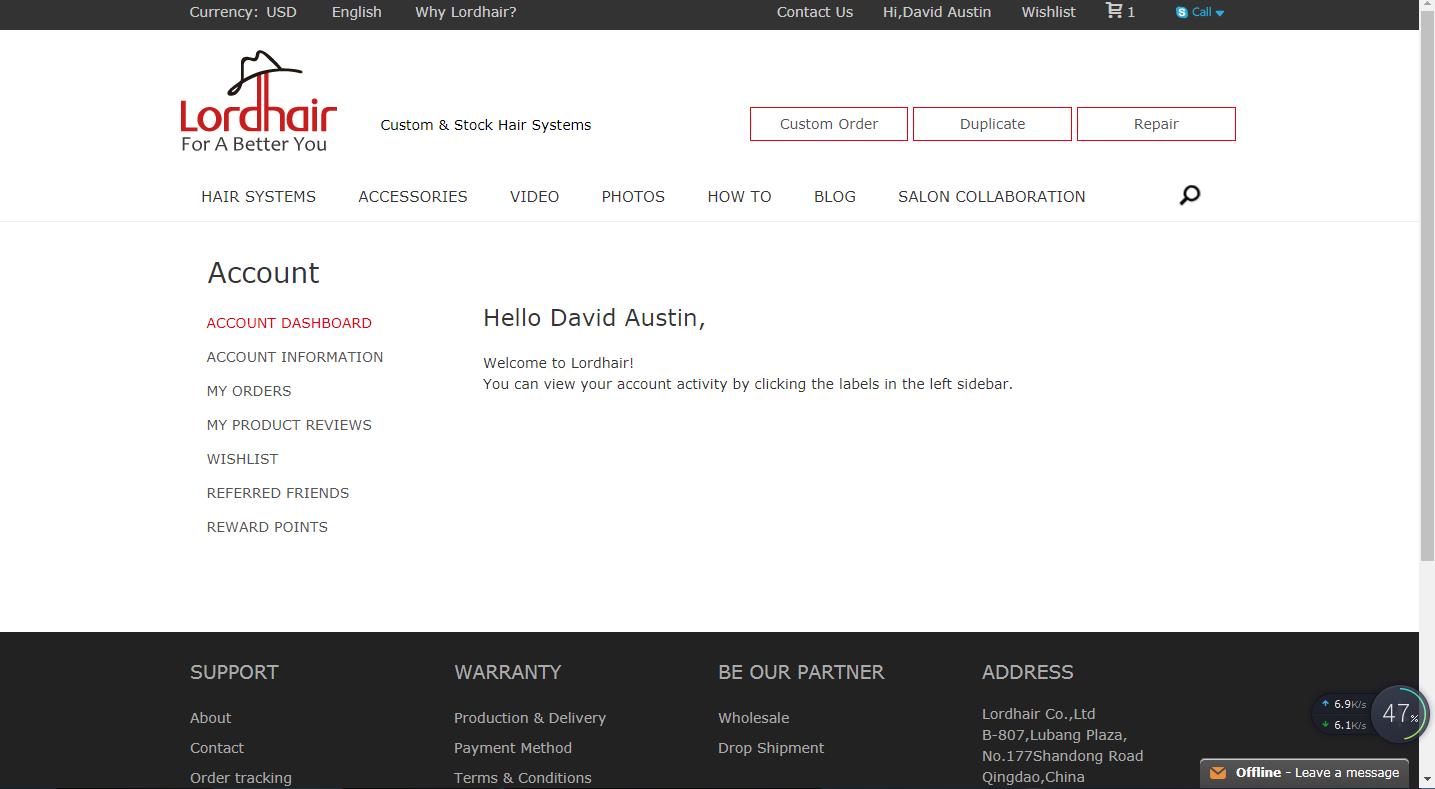The width and height of the screenshot is (1435, 789).
Task: Click Custom & Stock Hair Systems text
Action: pos(486,125)
